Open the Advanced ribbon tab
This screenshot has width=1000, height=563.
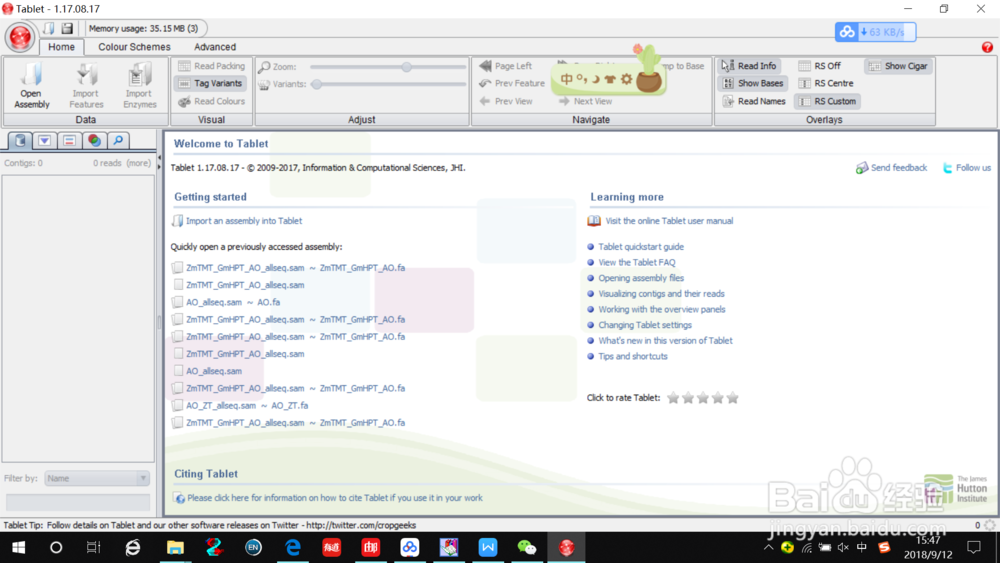click(x=215, y=47)
